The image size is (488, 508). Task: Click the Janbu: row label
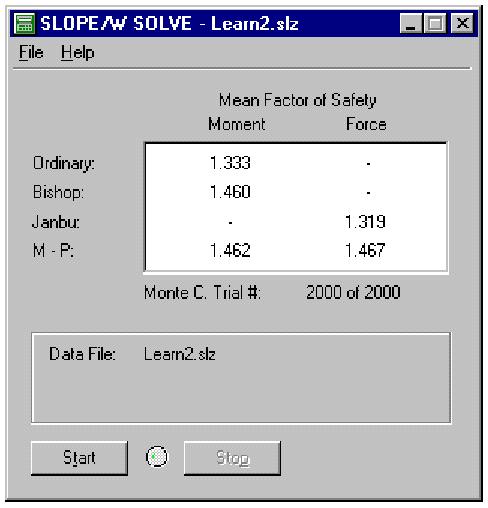[x=56, y=222]
